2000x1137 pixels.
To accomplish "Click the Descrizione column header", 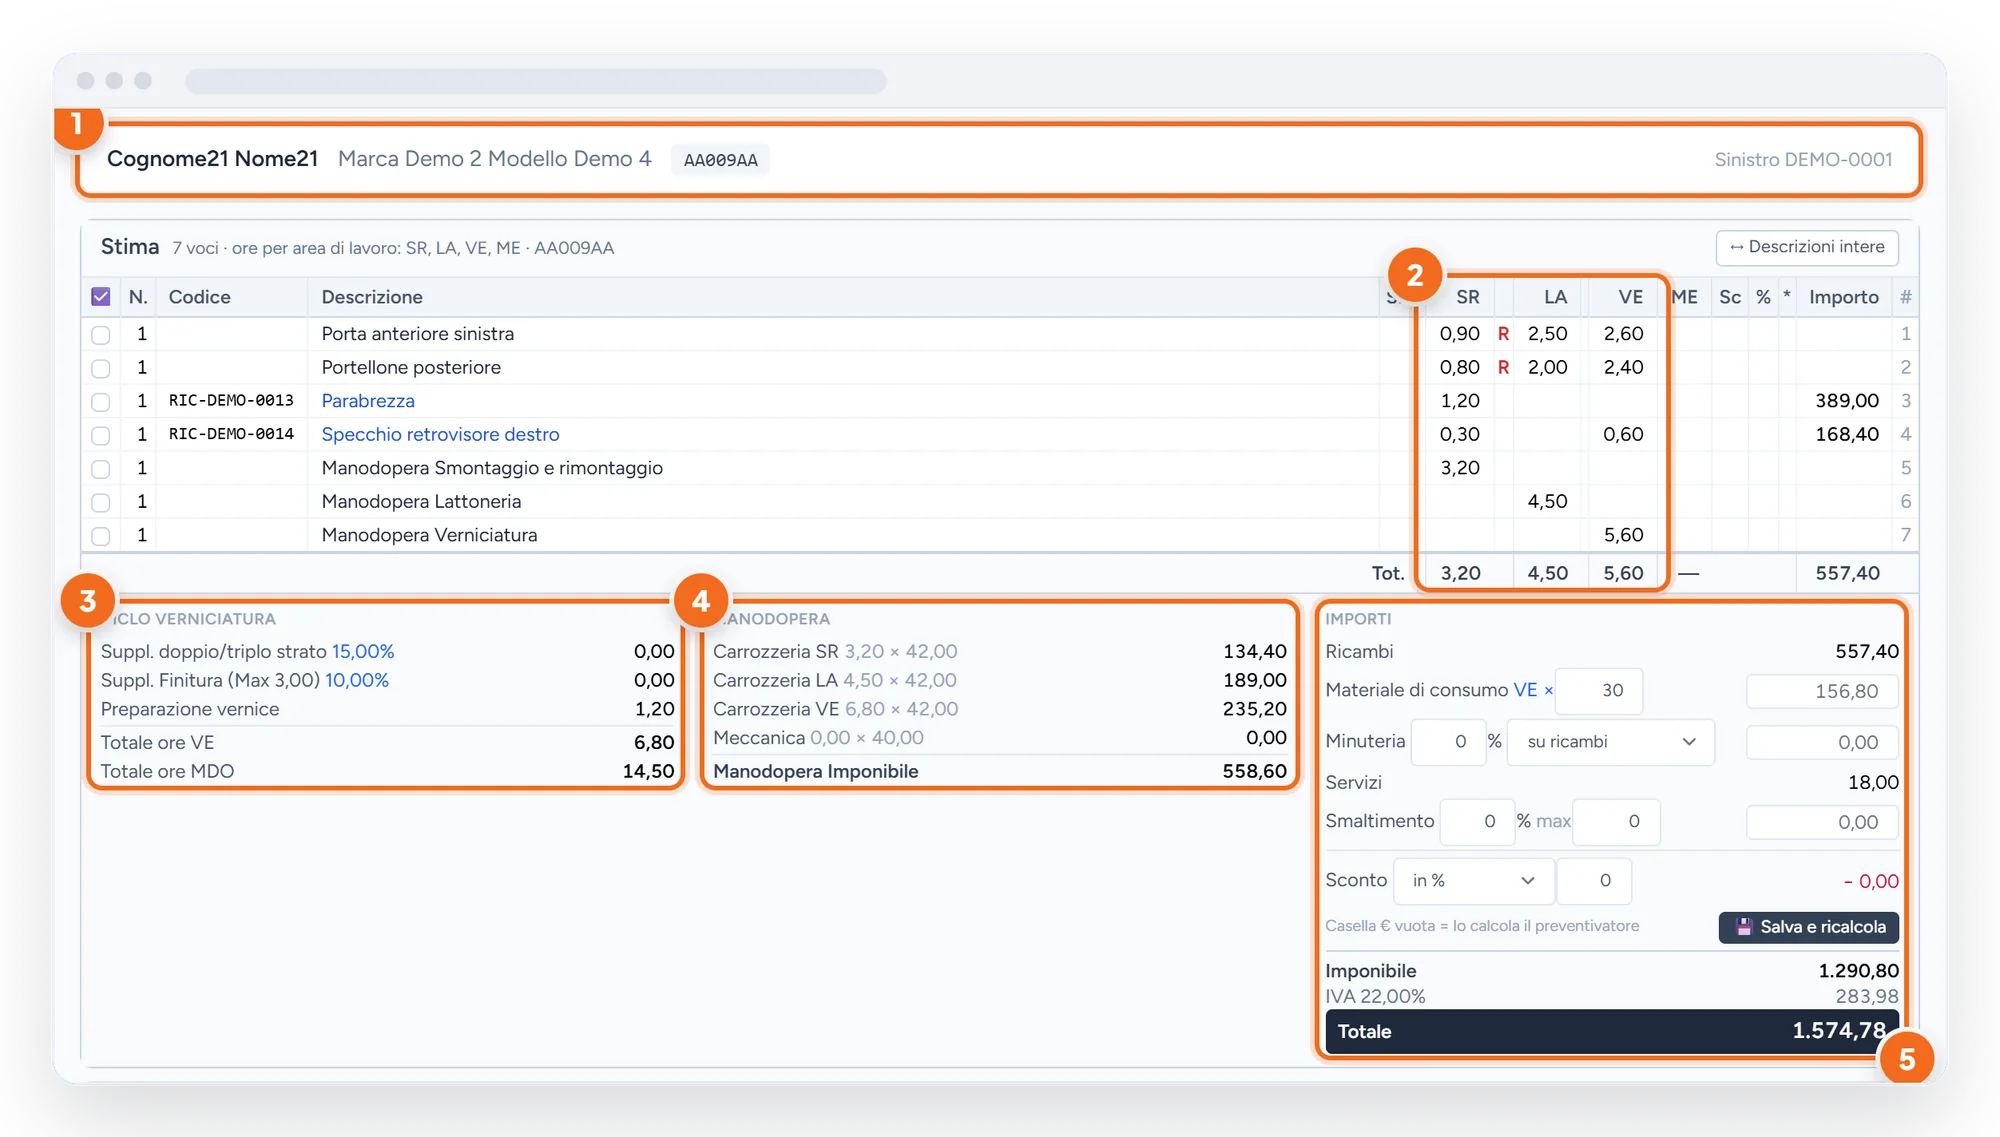I will [372, 297].
